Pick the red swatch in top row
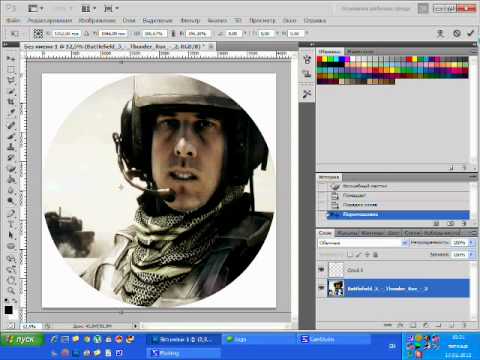 [319, 59]
